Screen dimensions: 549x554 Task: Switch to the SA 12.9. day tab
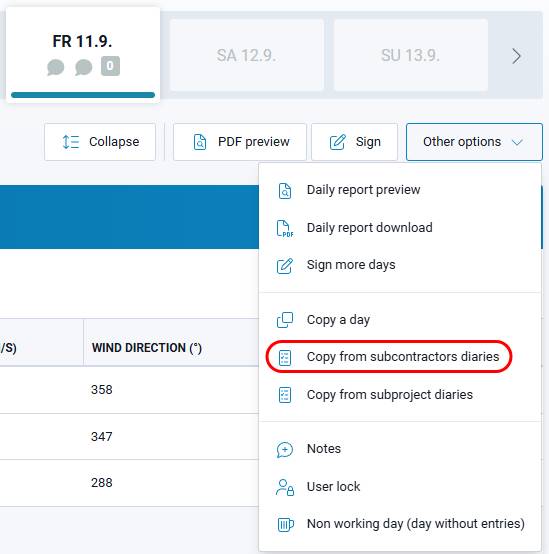pyautogui.click(x=247, y=55)
